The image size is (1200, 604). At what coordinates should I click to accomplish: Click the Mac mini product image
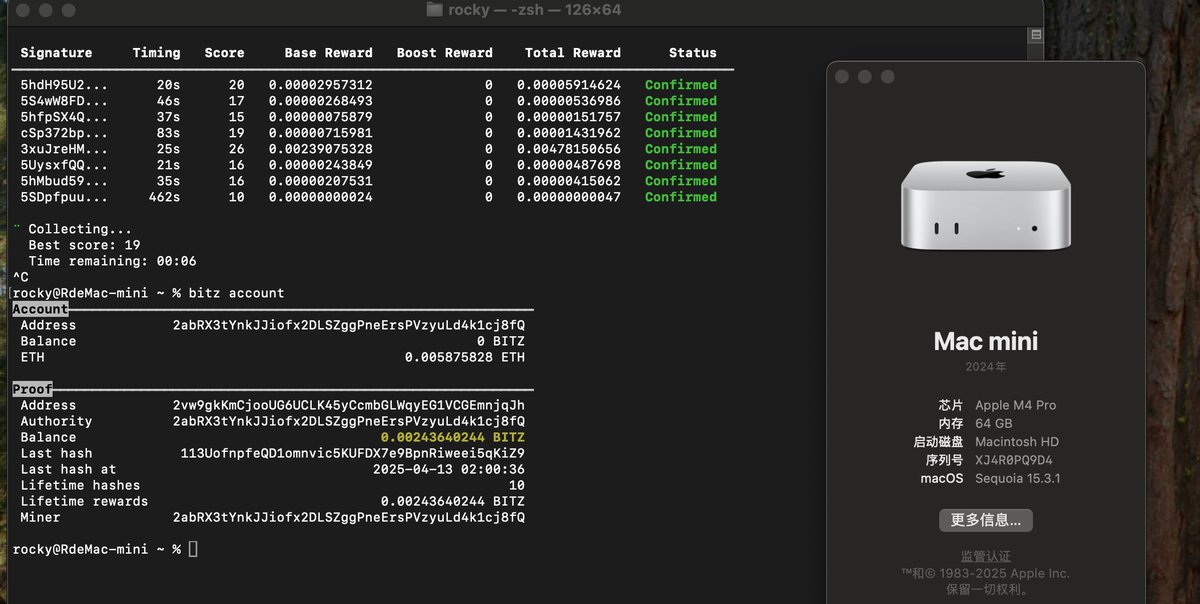985,207
